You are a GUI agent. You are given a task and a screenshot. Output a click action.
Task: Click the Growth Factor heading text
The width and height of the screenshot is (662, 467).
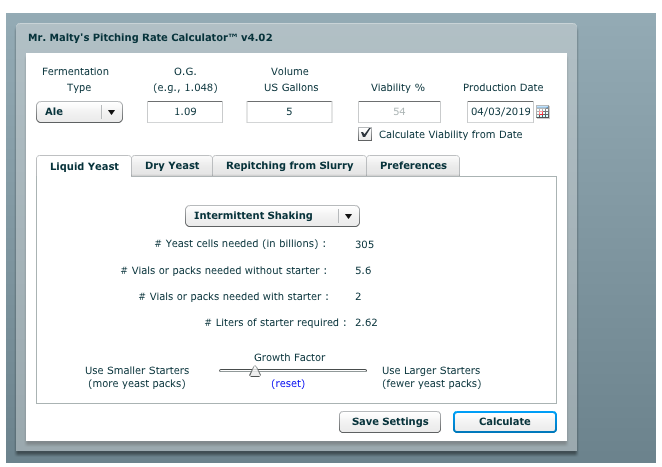pyautogui.click(x=290, y=358)
